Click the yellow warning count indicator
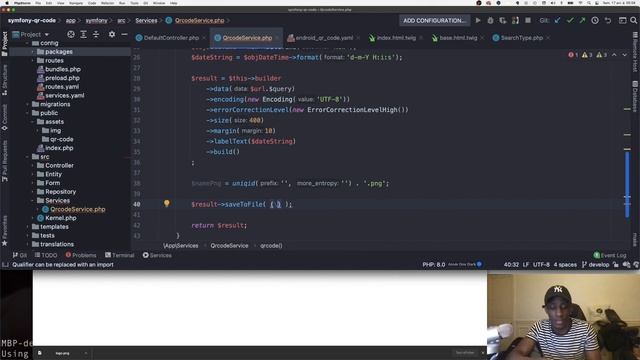The image size is (640, 360). click(587, 55)
